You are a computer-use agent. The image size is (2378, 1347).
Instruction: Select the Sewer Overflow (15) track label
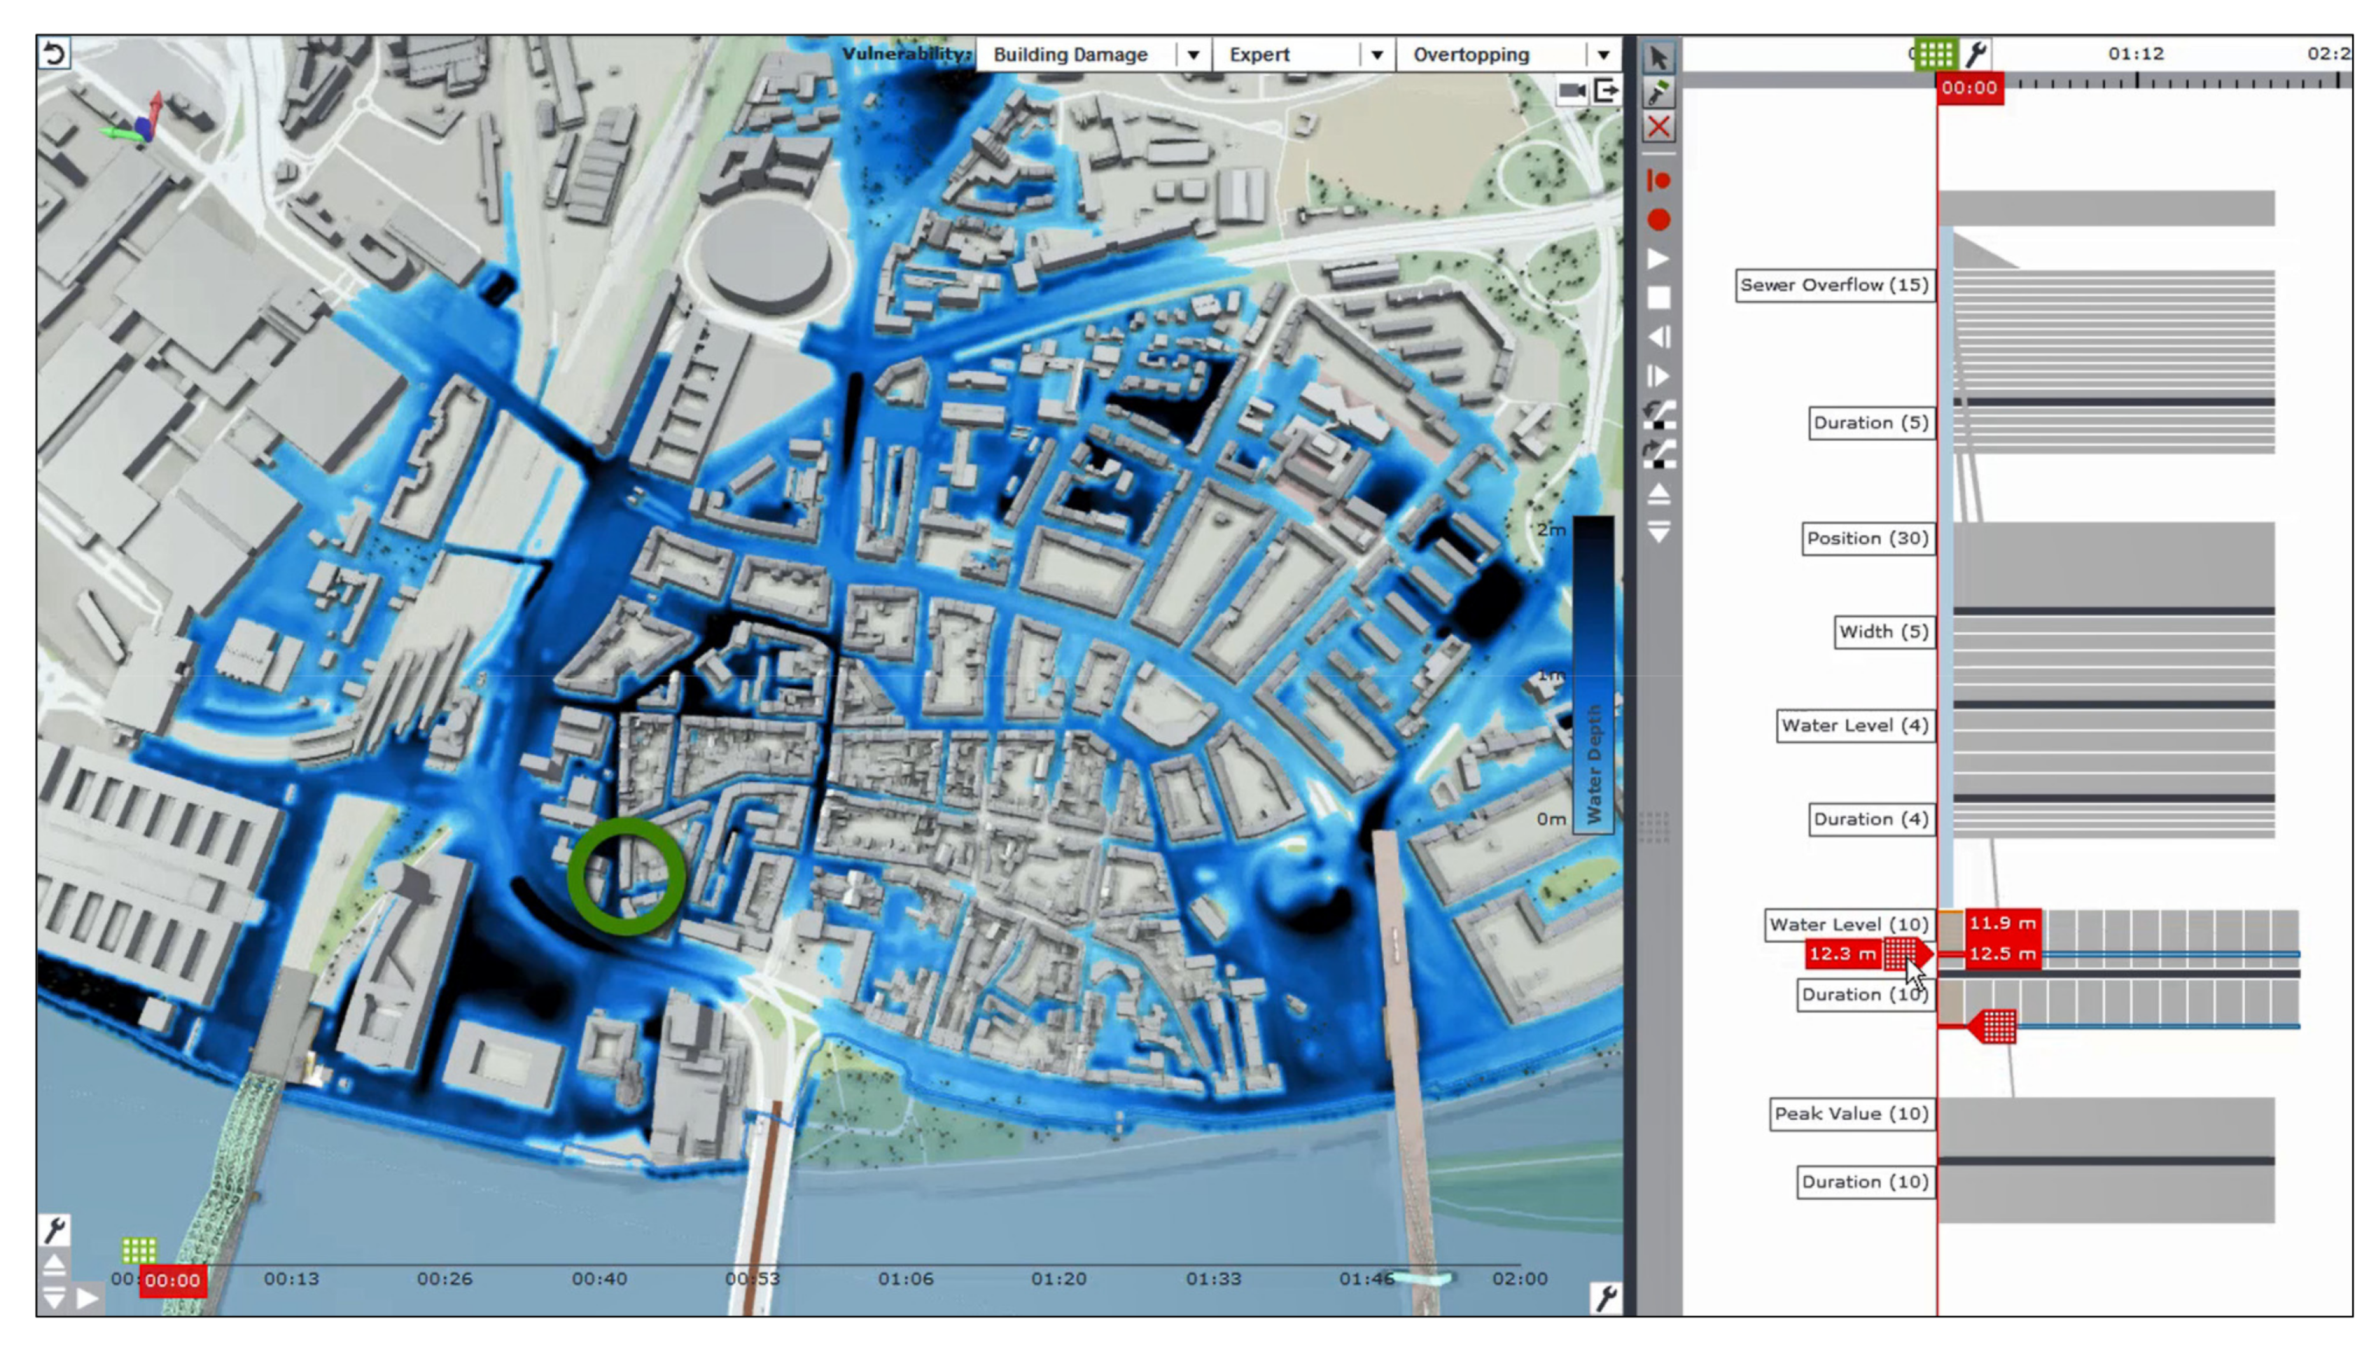click(x=1834, y=285)
